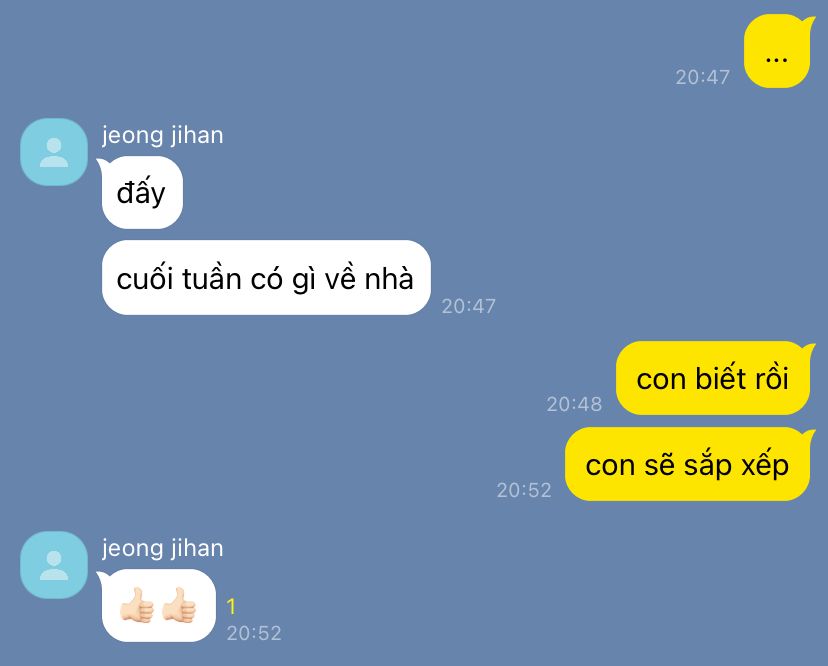Click 20:52 timestamp beside 'con sẽ sắp xếp'
This screenshot has height=666, width=828.
(x=524, y=490)
